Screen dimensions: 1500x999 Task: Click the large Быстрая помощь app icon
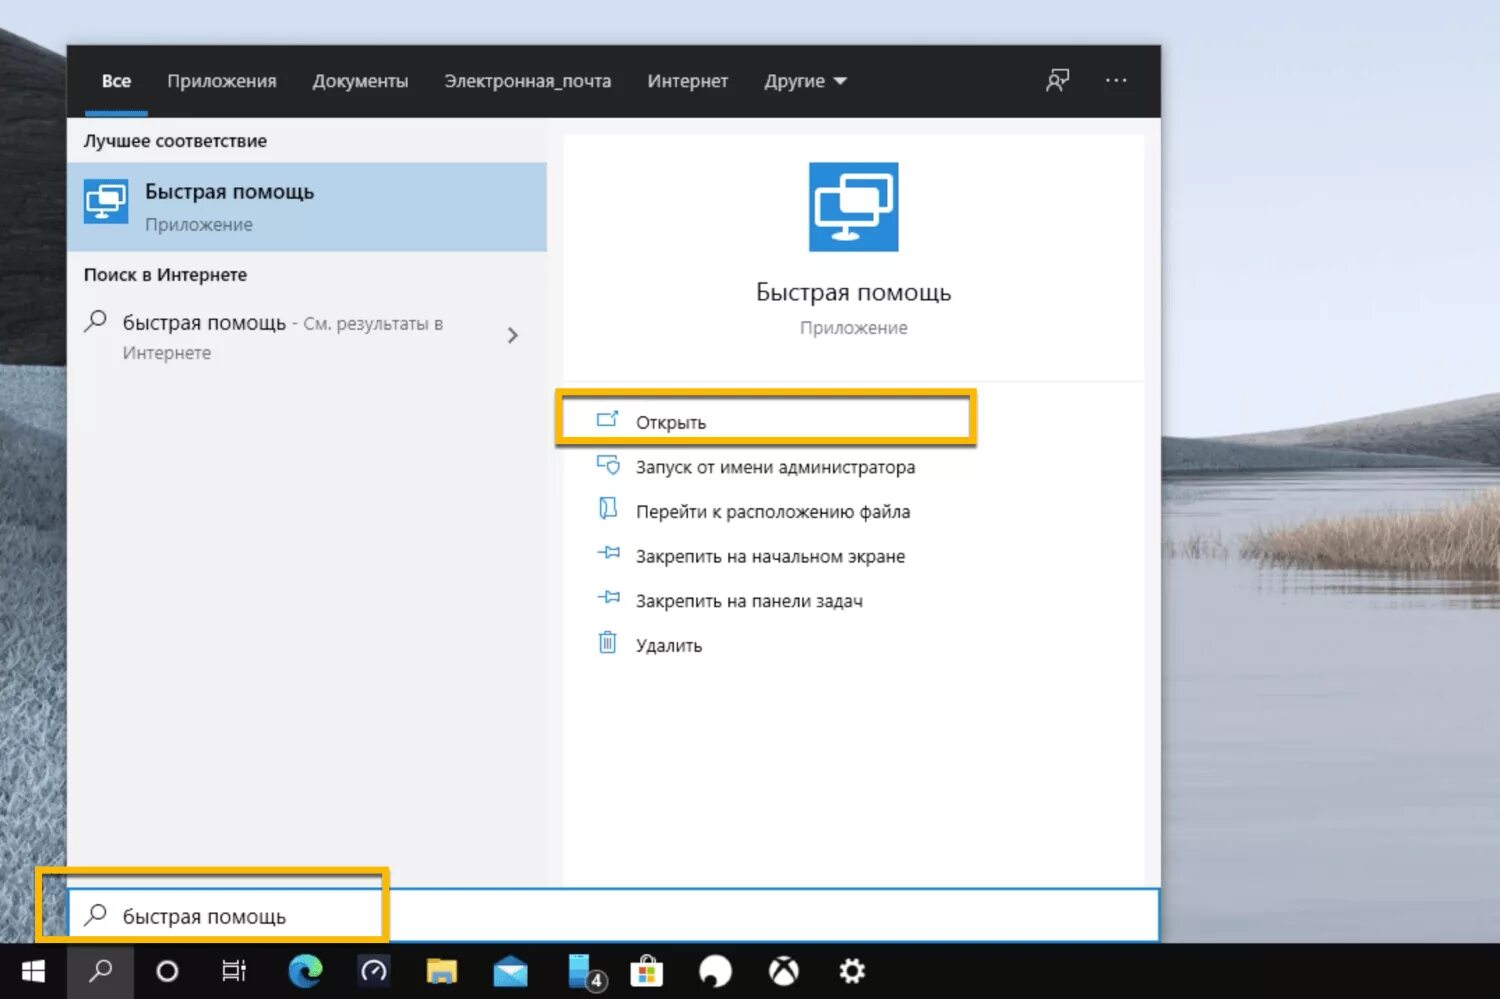coord(853,207)
